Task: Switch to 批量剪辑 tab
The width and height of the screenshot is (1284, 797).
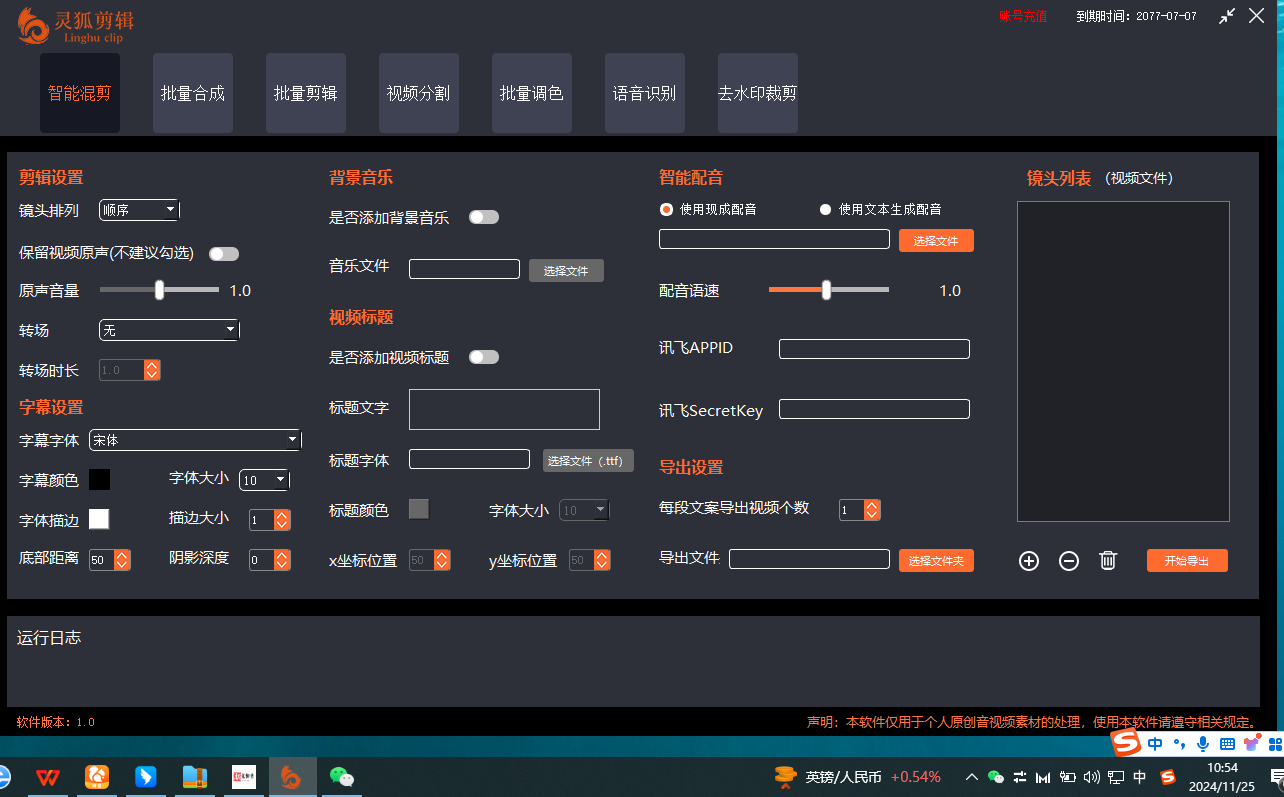Action: coord(306,93)
